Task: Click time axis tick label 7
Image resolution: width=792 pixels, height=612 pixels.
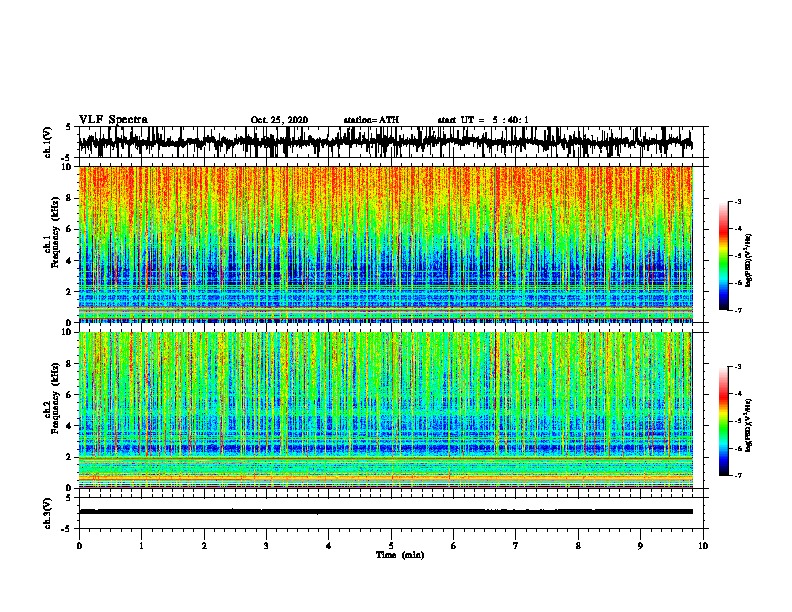Action: pos(516,546)
